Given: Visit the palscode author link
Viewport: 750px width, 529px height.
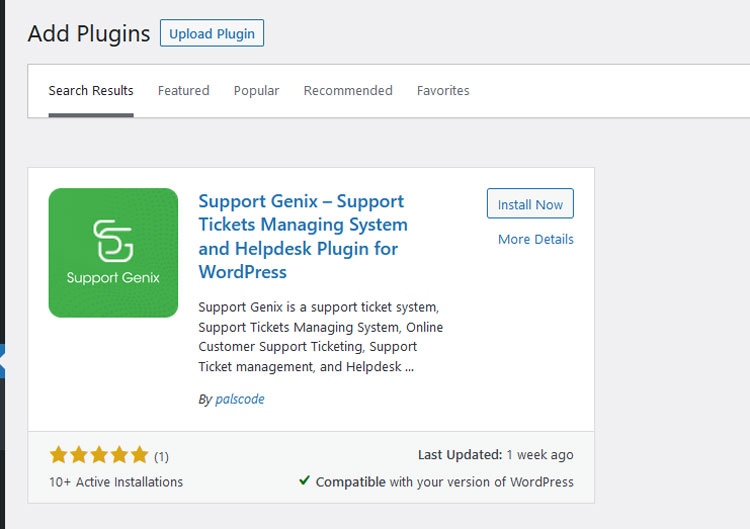Looking at the screenshot, I should point(240,399).
